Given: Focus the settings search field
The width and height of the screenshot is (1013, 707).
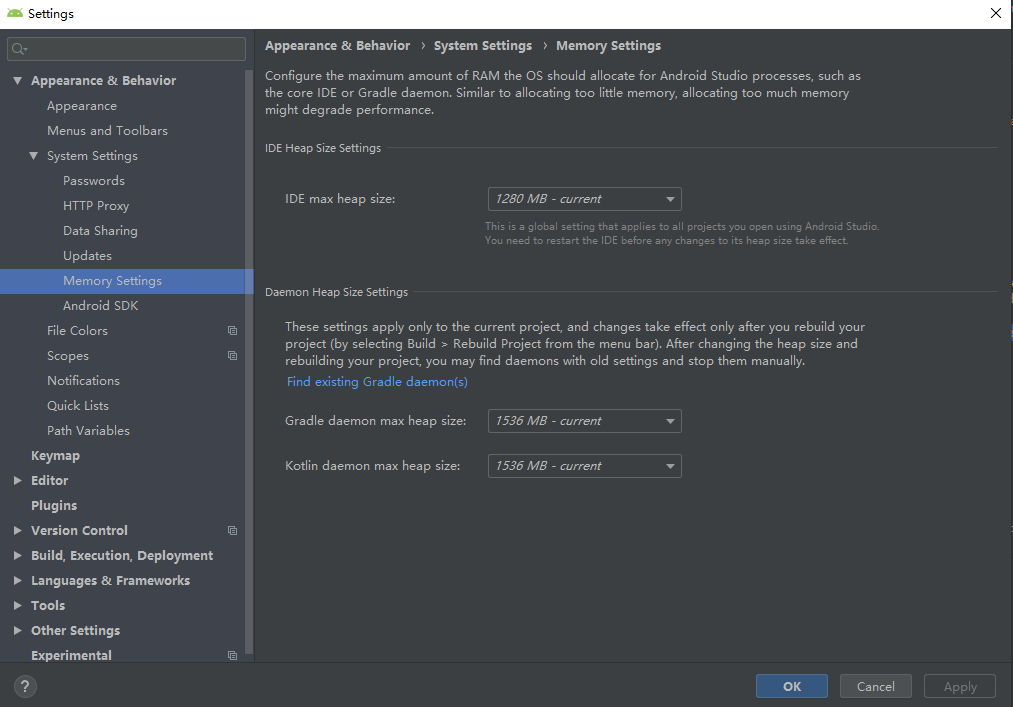Looking at the screenshot, I should (127, 49).
